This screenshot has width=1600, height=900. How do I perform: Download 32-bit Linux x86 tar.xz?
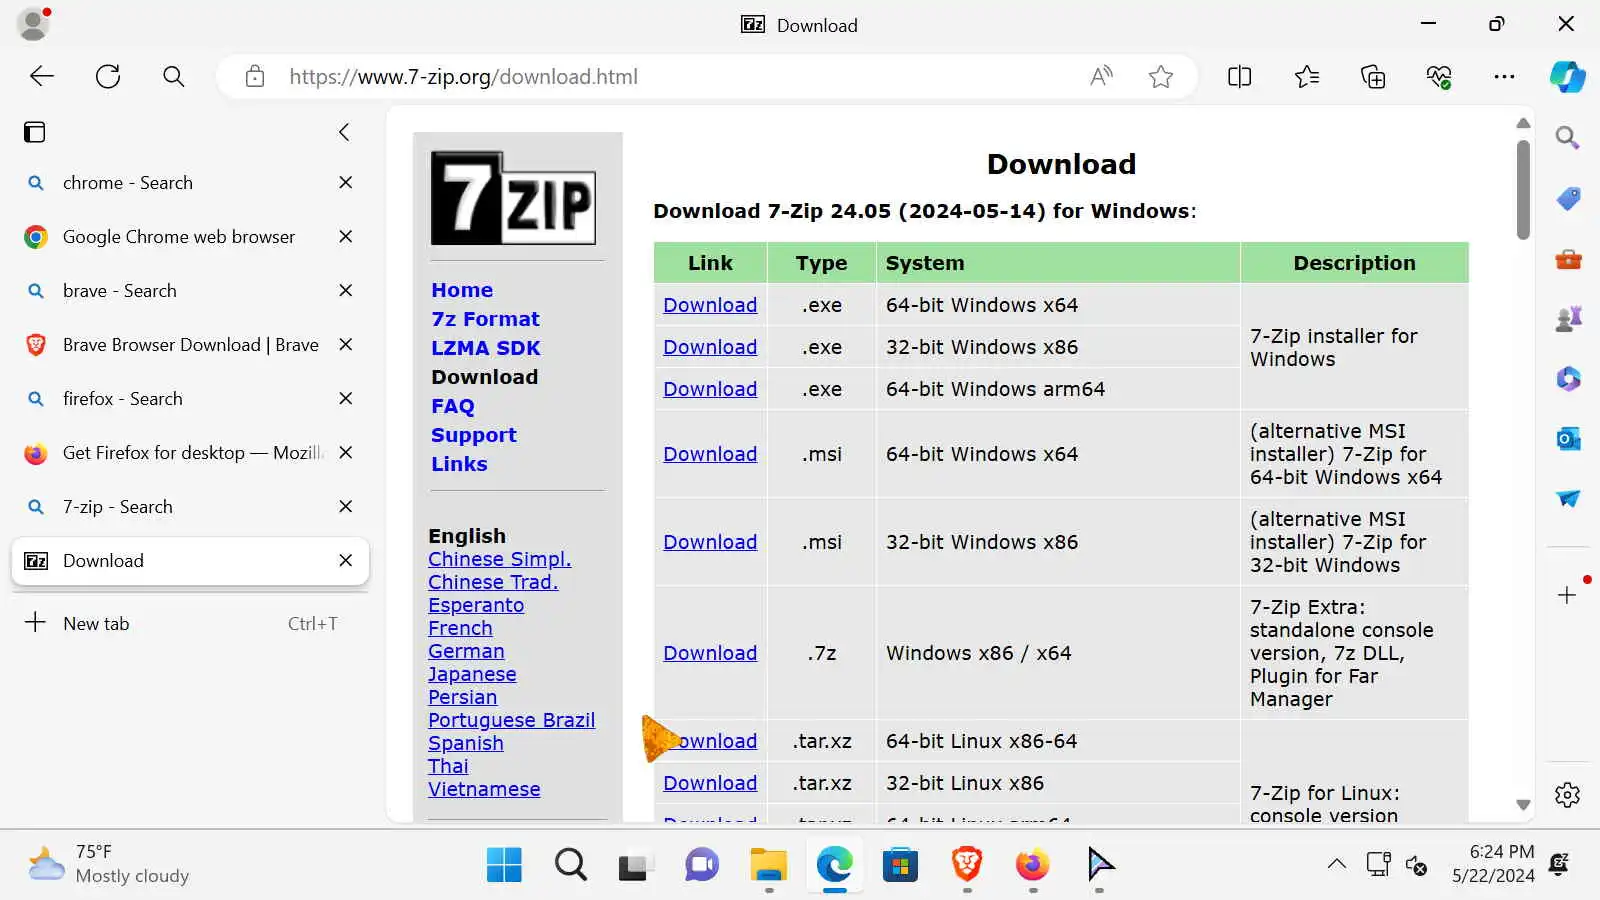tap(710, 783)
